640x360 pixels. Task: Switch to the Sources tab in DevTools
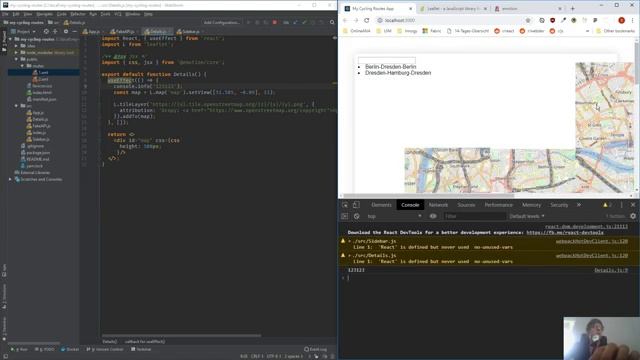tap(466, 205)
